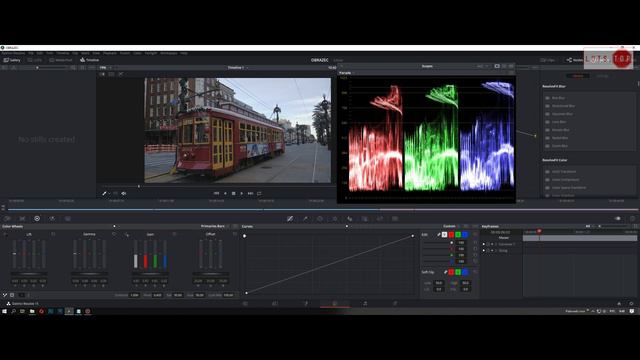Select the Color Wheels palette icon

tap(37, 219)
